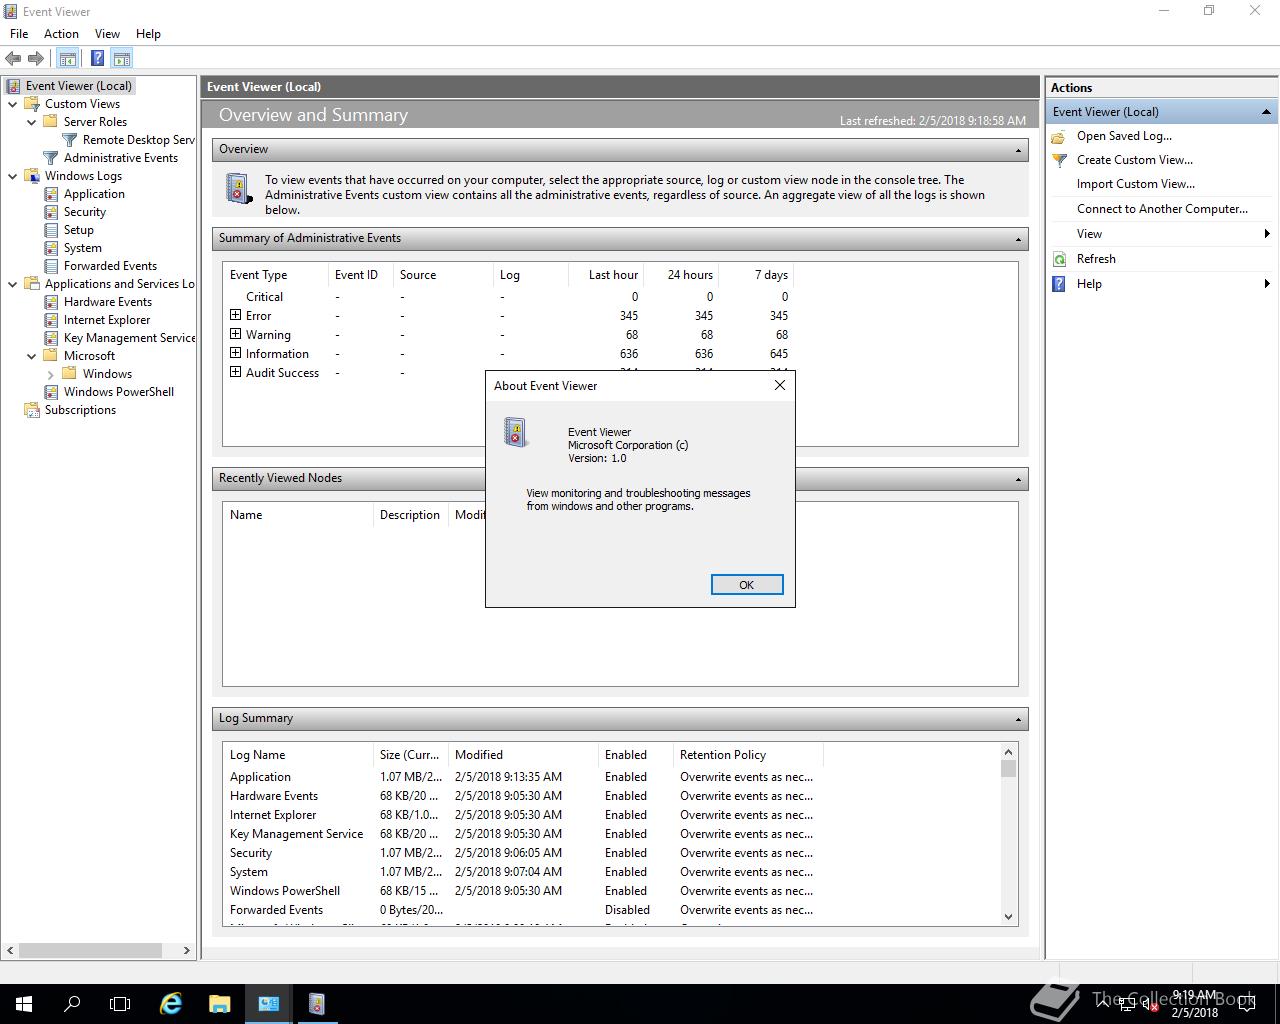1280x1024 pixels.
Task: Open the Action menu
Action: pyautogui.click(x=61, y=34)
